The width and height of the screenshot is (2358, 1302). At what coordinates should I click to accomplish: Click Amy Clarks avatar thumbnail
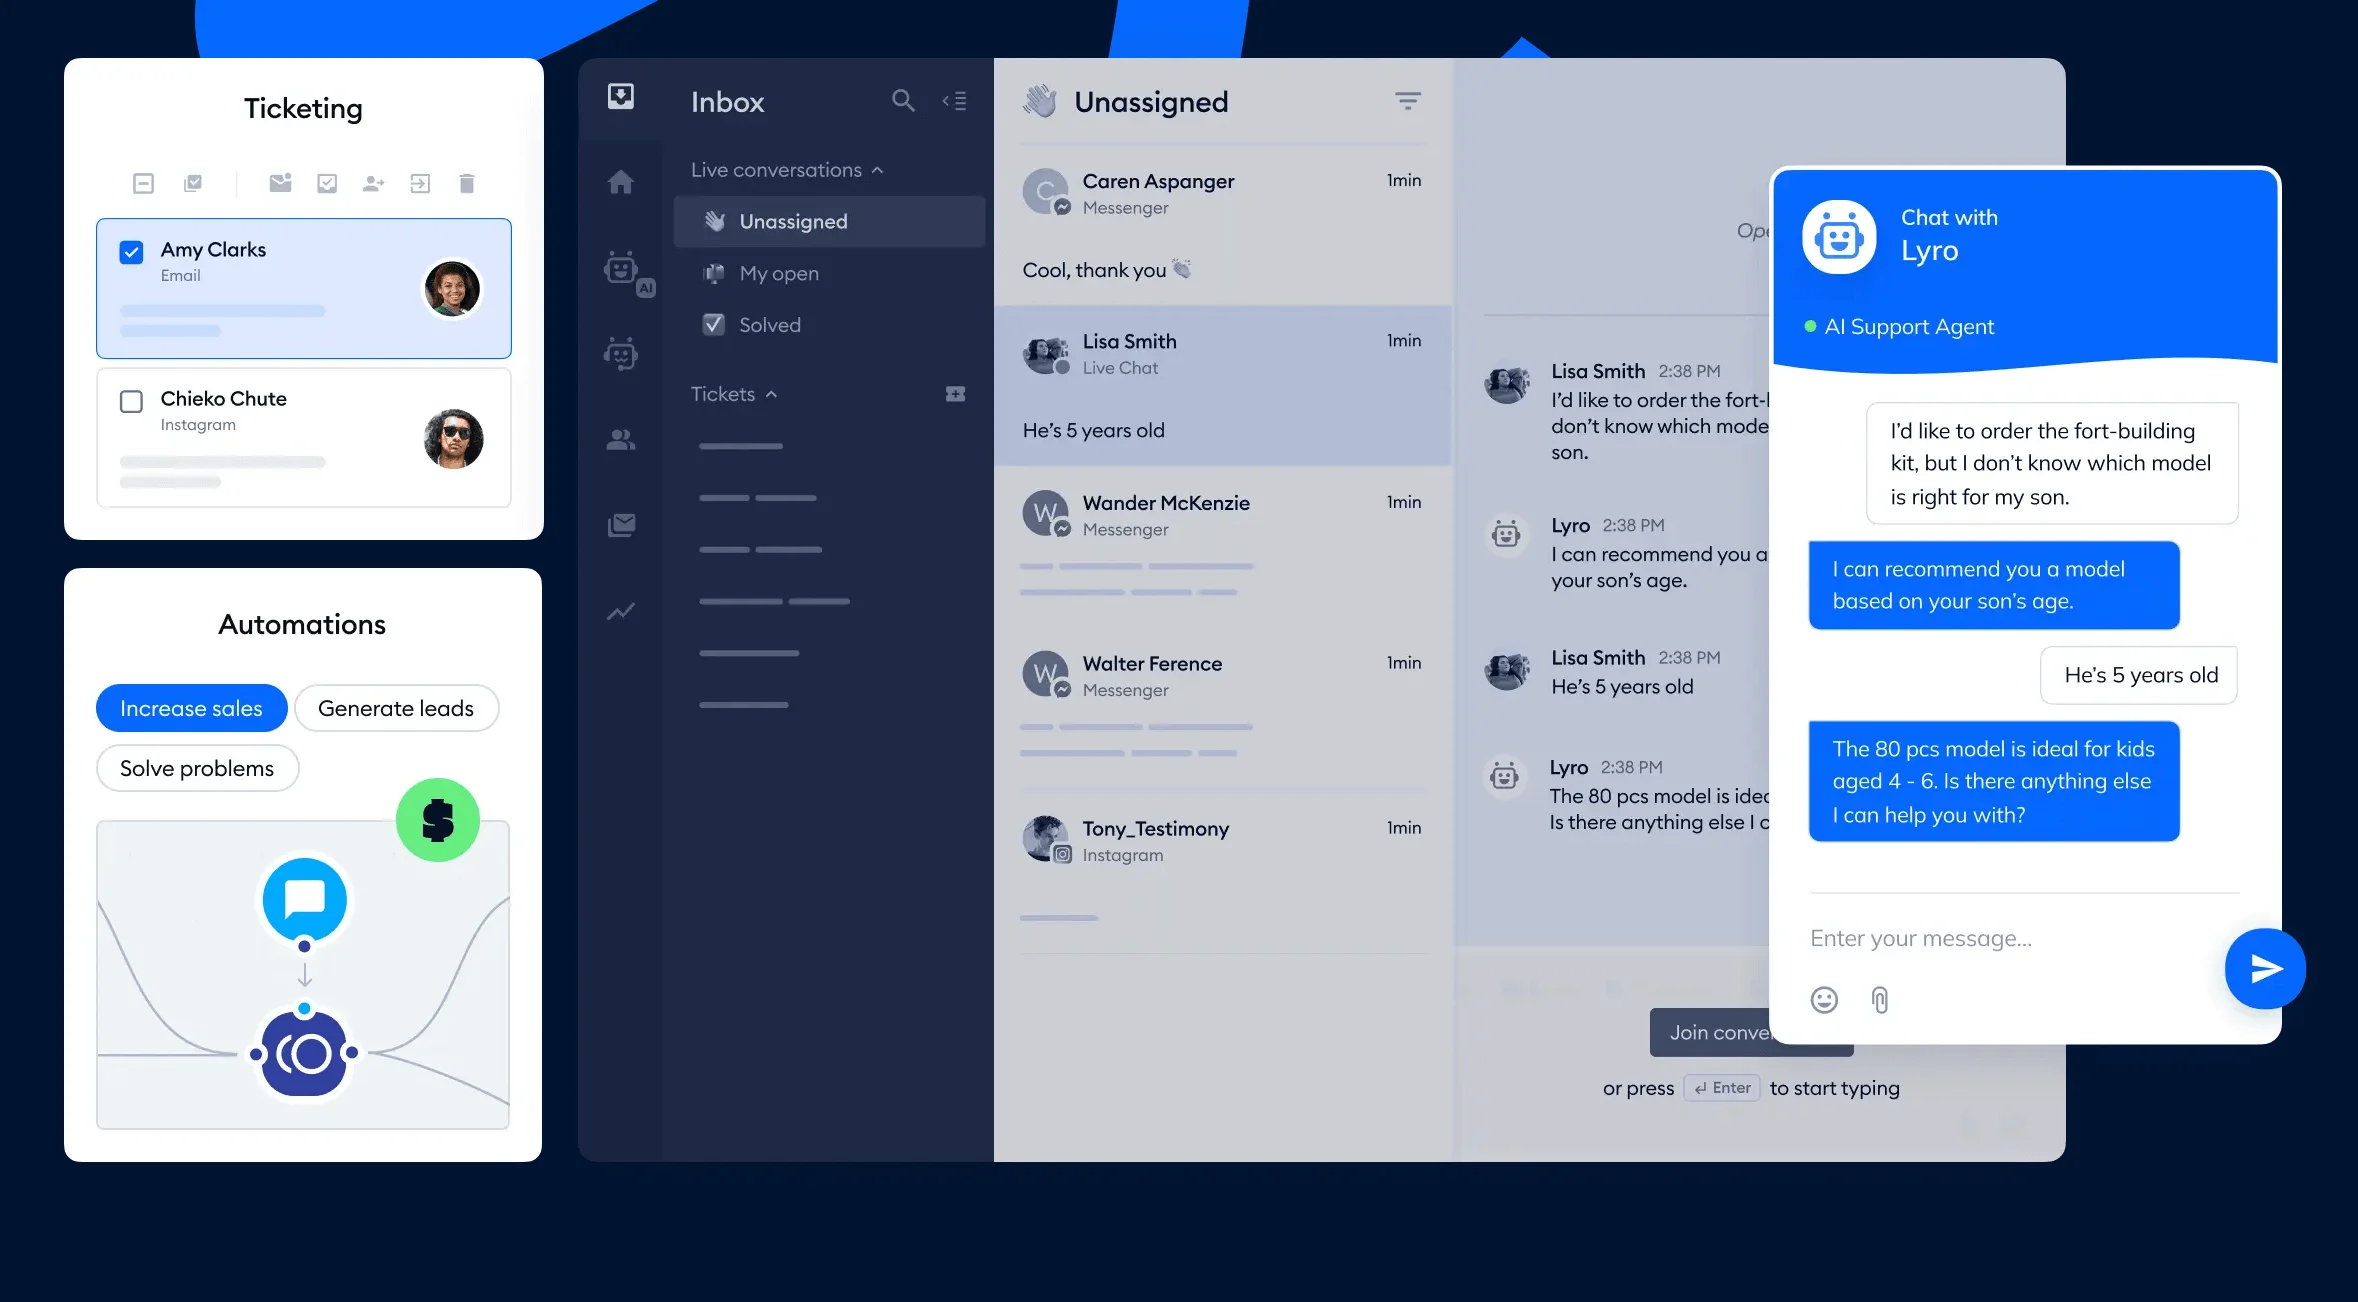click(453, 289)
